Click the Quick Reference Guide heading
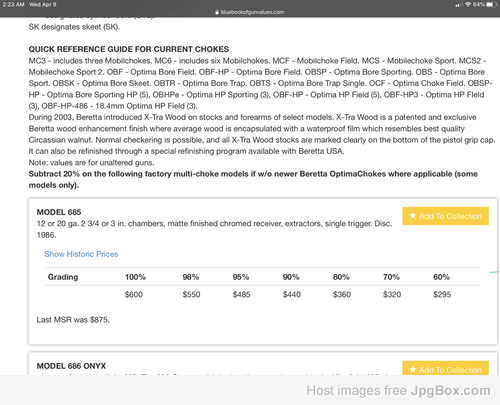 click(x=129, y=49)
